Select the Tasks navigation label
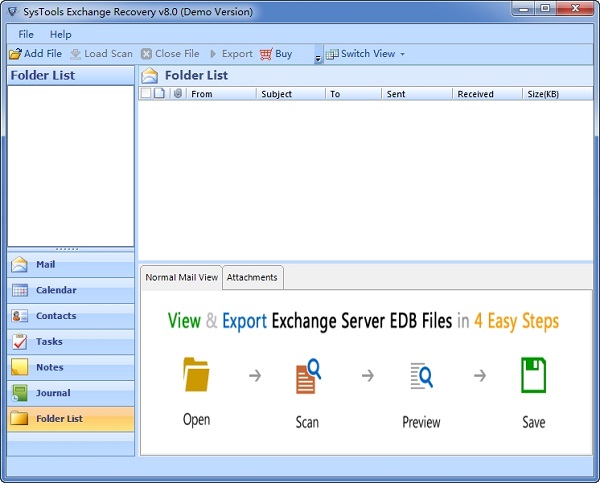 [49, 341]
